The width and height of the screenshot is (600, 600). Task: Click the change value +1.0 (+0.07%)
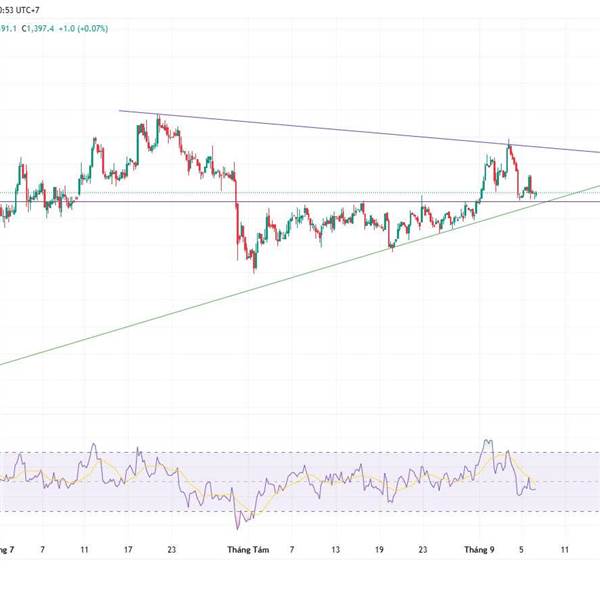83,29
